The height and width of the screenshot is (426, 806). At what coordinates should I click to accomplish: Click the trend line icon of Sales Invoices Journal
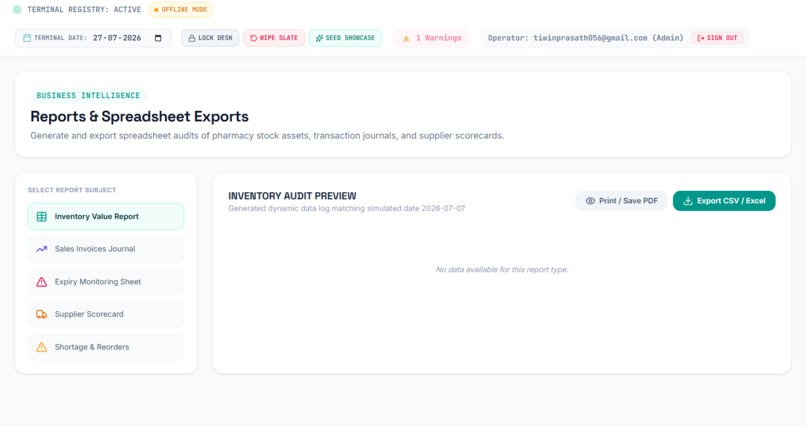(42, 249)
